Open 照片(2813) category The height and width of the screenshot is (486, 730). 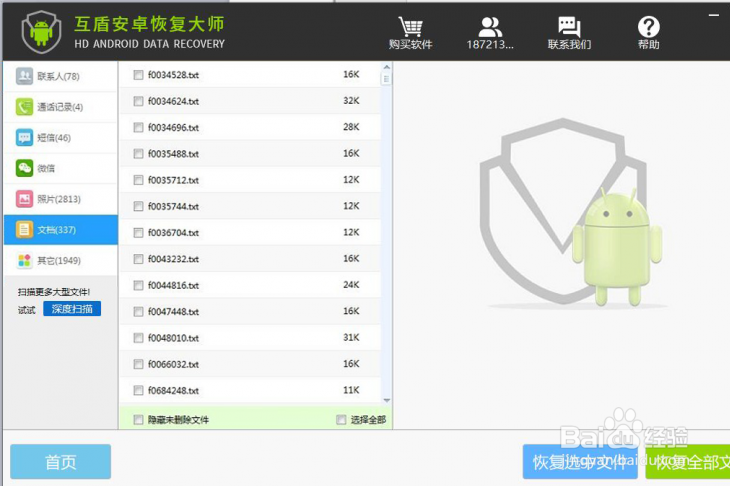61,199
